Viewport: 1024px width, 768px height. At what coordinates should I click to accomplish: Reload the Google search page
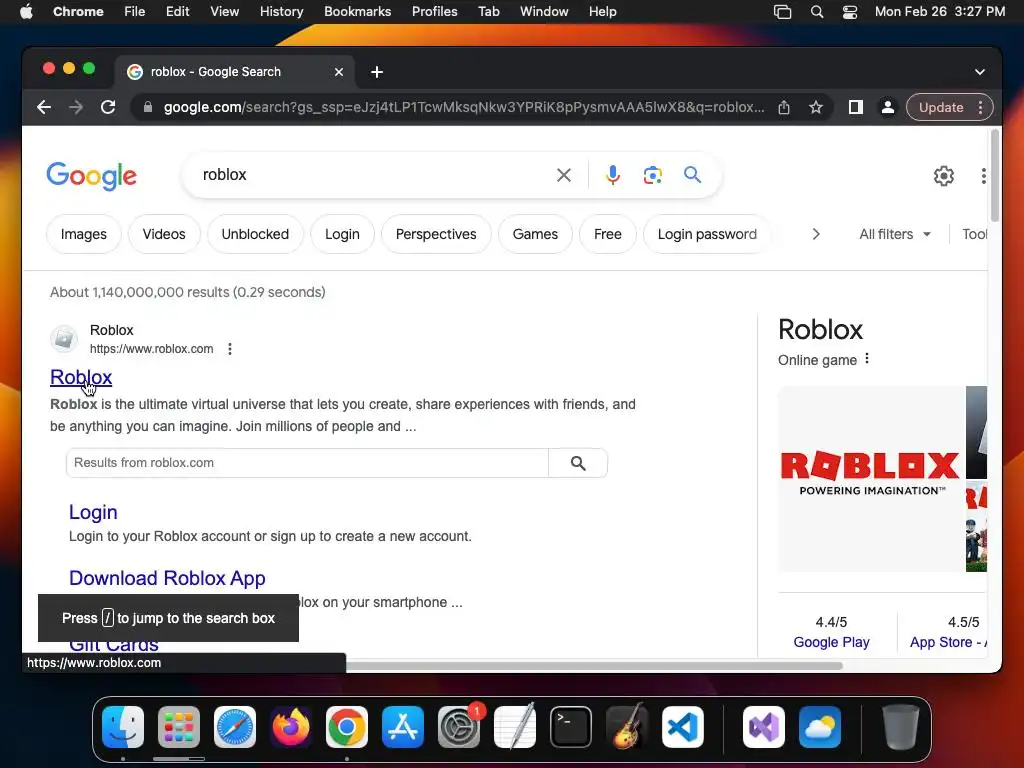(108, 107)
